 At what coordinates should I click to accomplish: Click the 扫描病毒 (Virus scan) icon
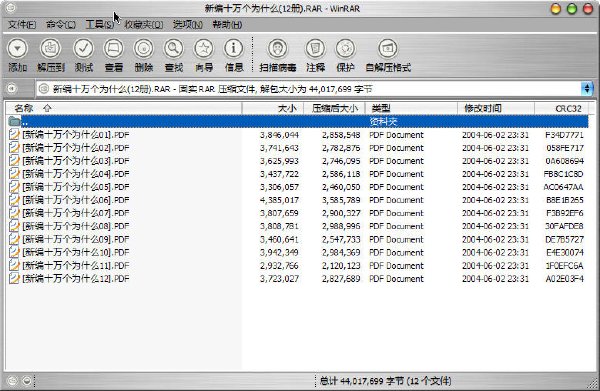click(277, 49)
